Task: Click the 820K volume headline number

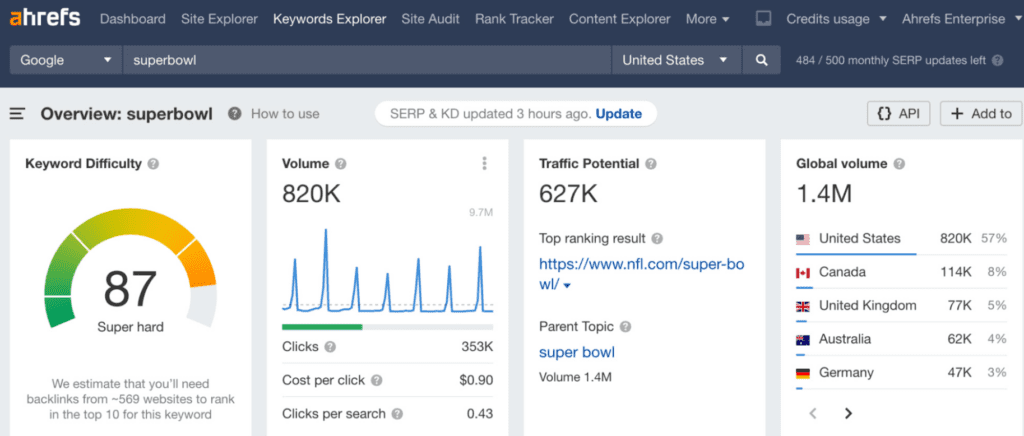Action: tap(312, 194)
